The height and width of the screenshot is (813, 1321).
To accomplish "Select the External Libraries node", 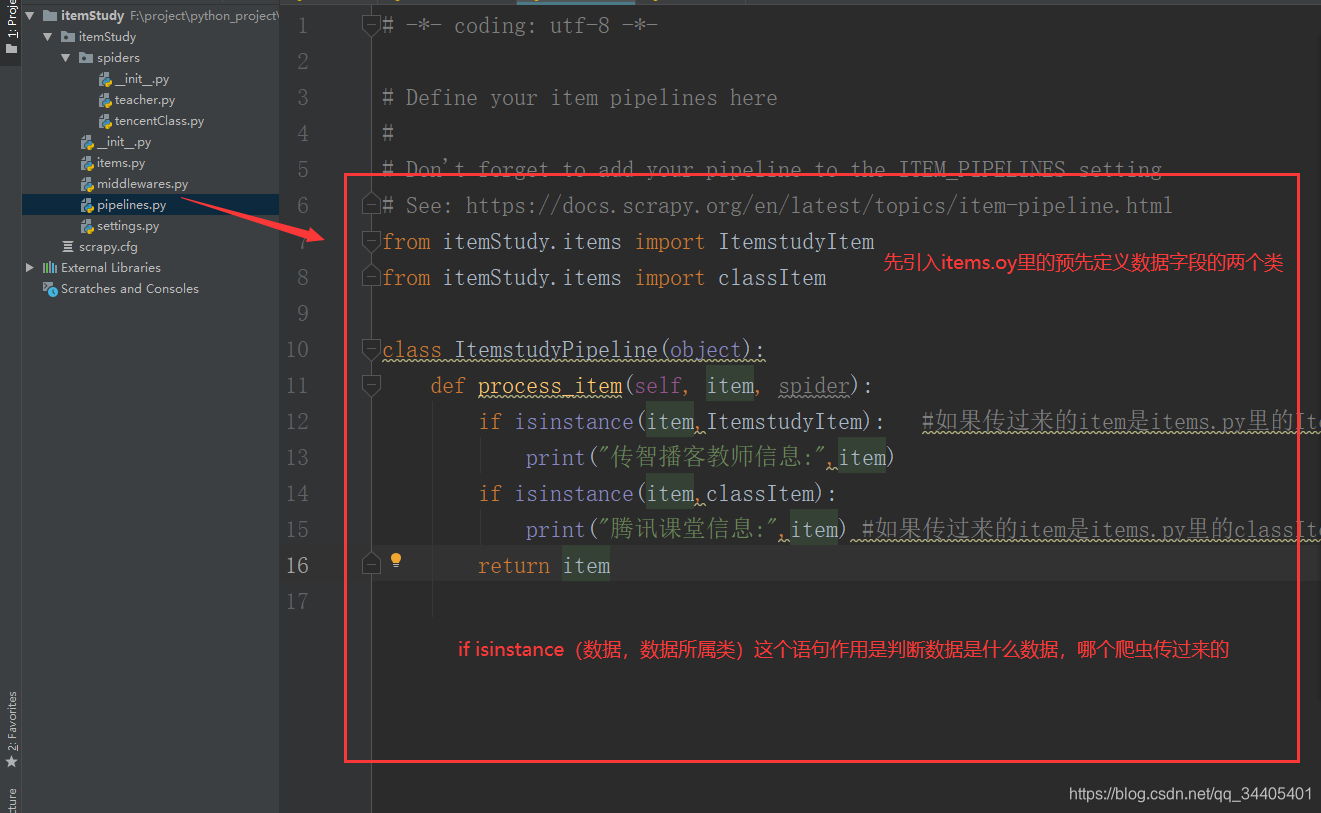I will (110, 268).
